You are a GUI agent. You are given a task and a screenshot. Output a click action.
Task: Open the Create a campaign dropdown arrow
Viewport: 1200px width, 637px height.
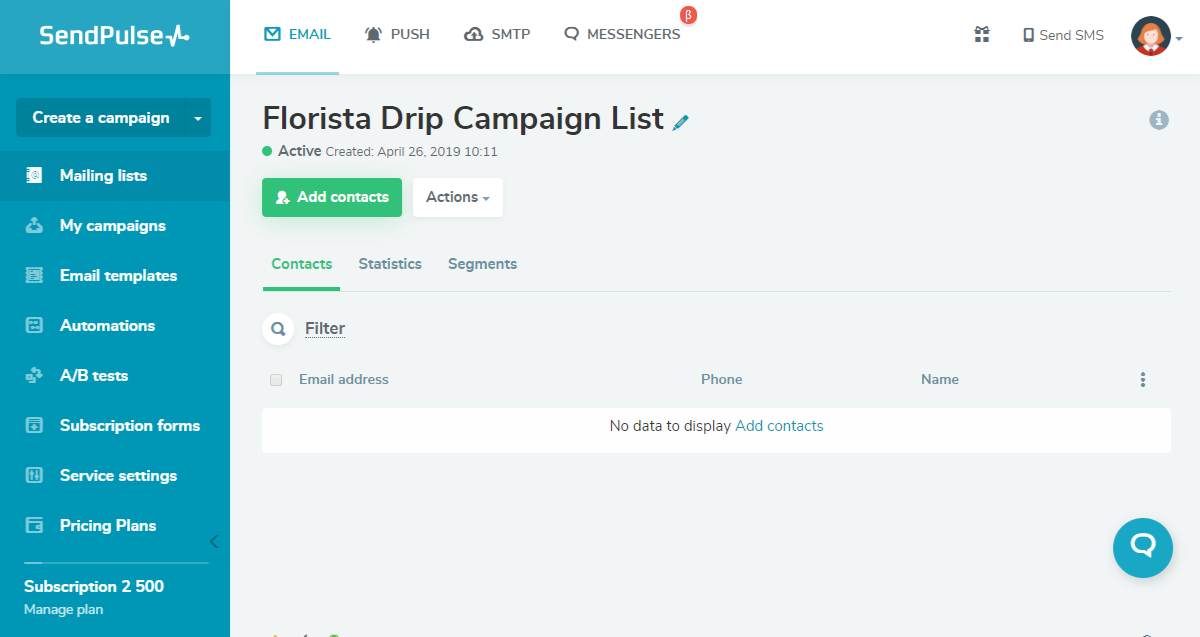[x=198, y=118]
